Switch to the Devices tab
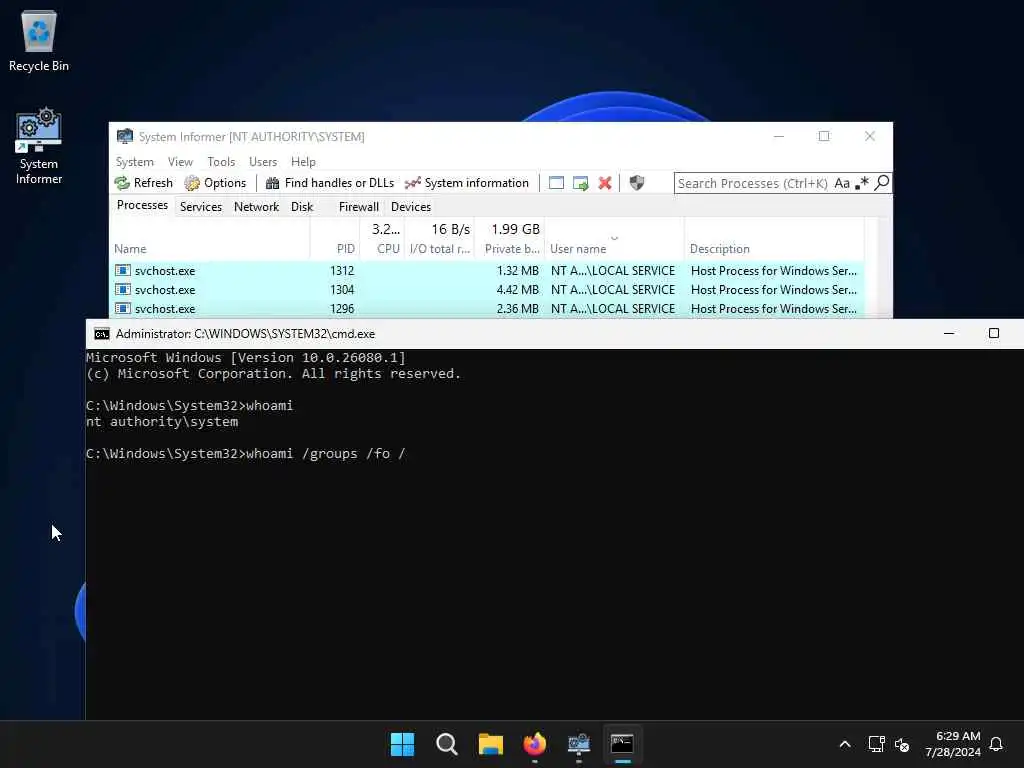The image size is (1024, 768). tap(411, 206)
